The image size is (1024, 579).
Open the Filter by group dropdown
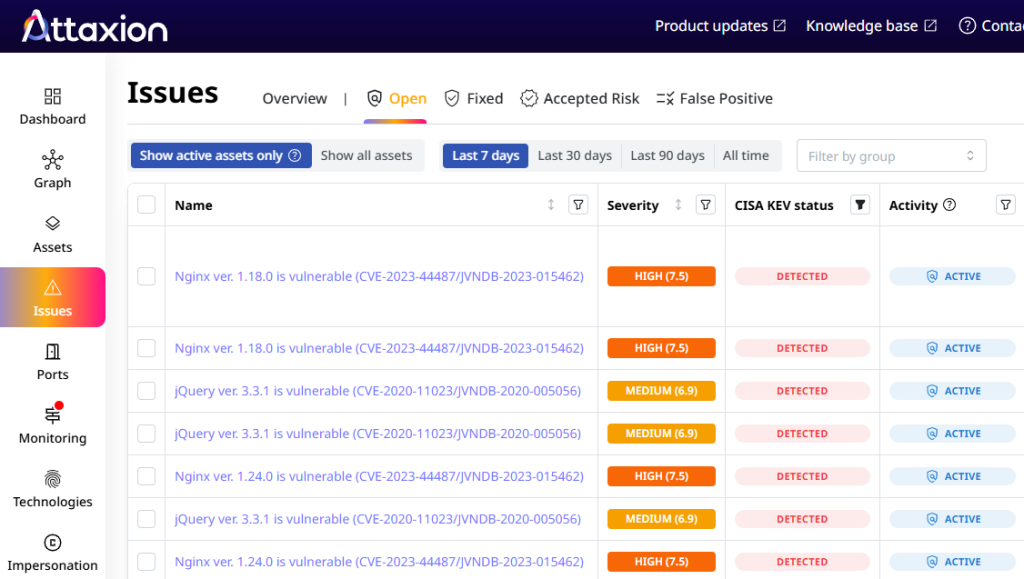pyautogui.click(x=891, y=155)
